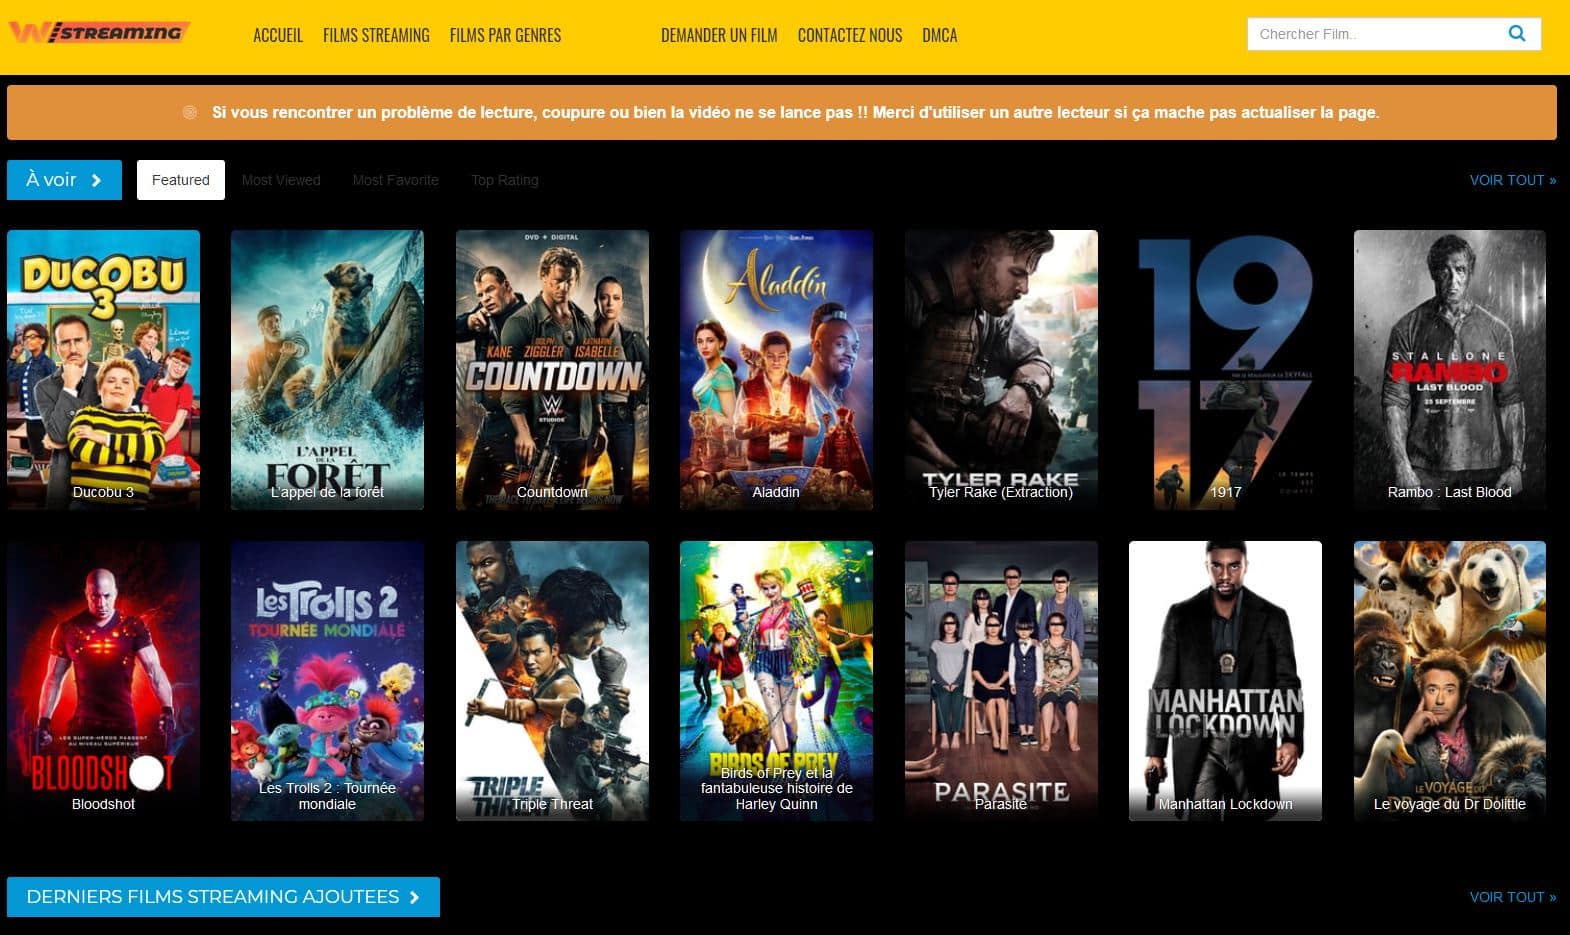Show the Top Rating tab

click(x=505, y=180)
